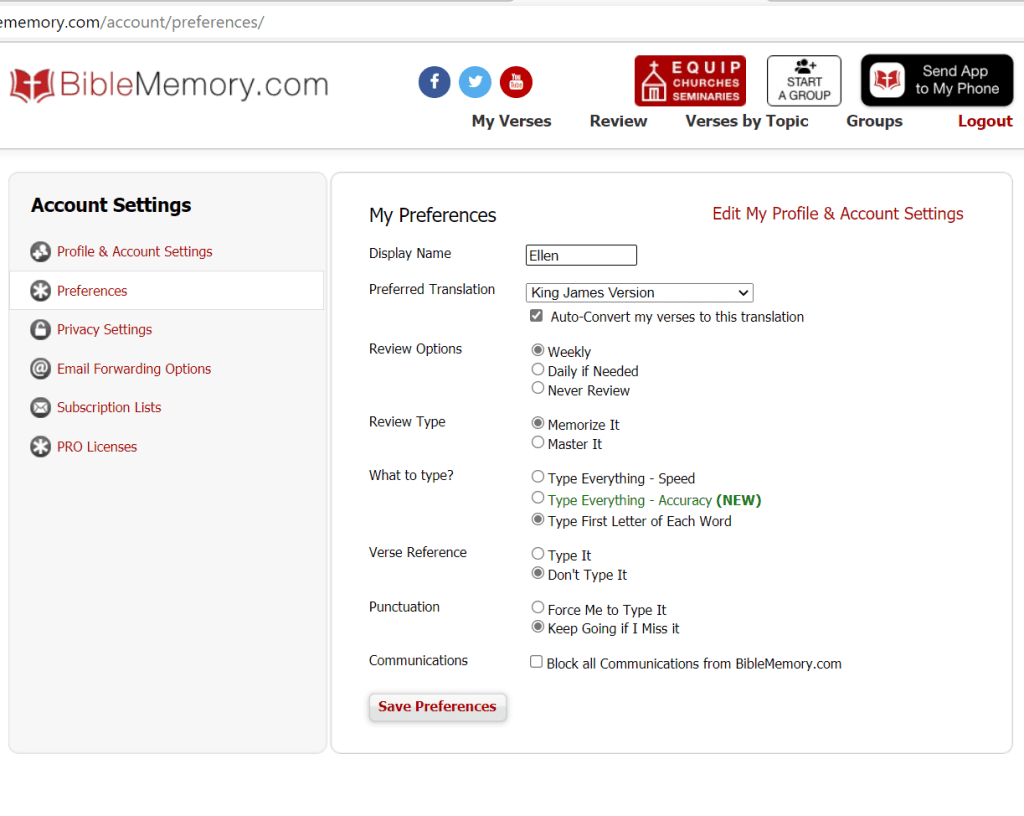Select Daily if Needed review option
Screen dimensions: 1024x816
point(537,369)
